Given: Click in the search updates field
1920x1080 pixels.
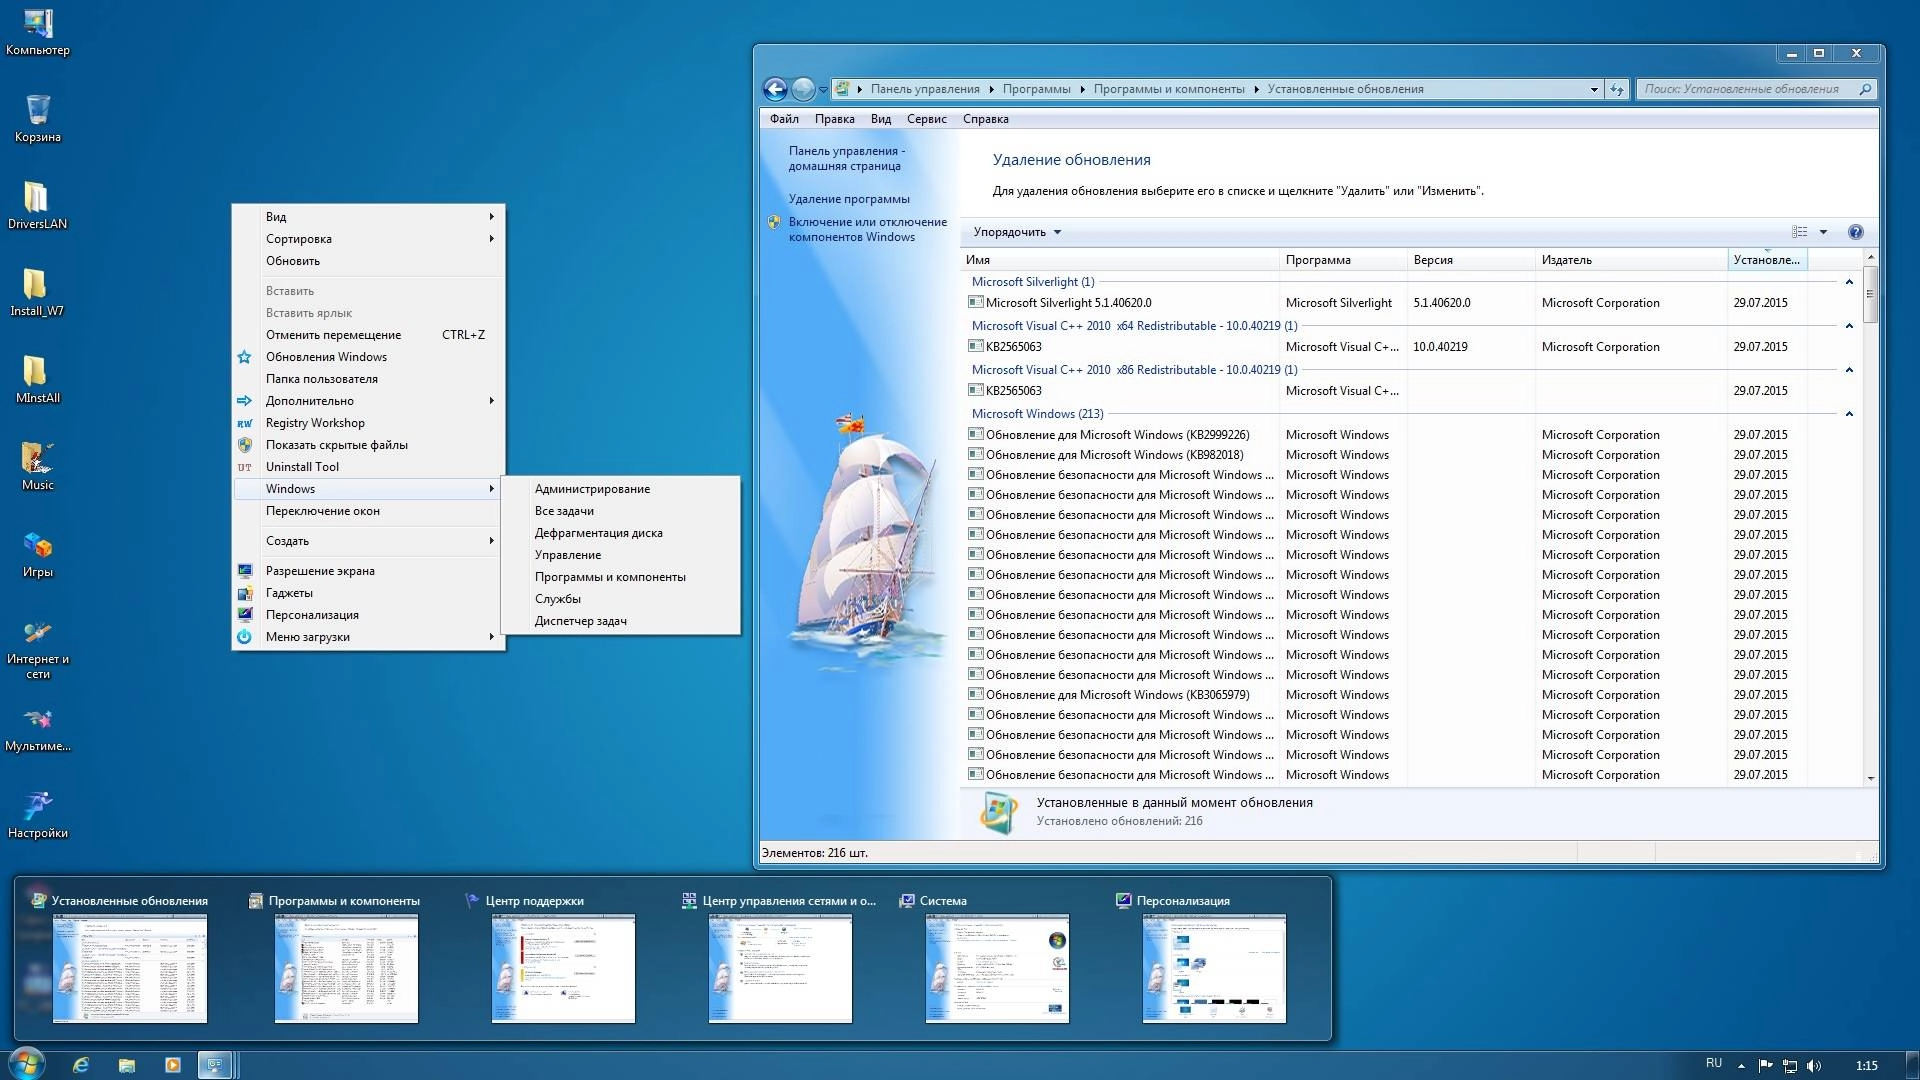Looking at the screenshot, I should pyautogui.click(x=1745, y=89).
